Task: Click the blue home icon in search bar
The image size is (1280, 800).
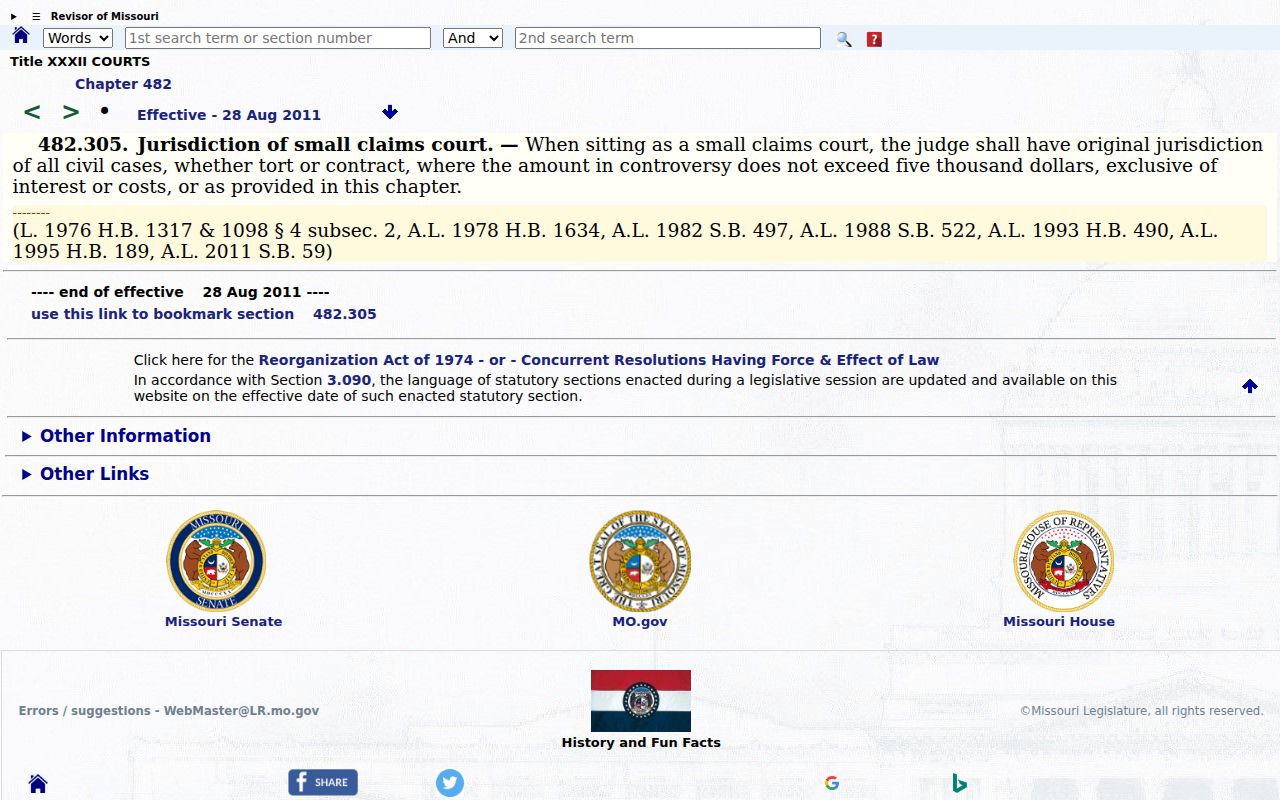Action: point(21,36)
